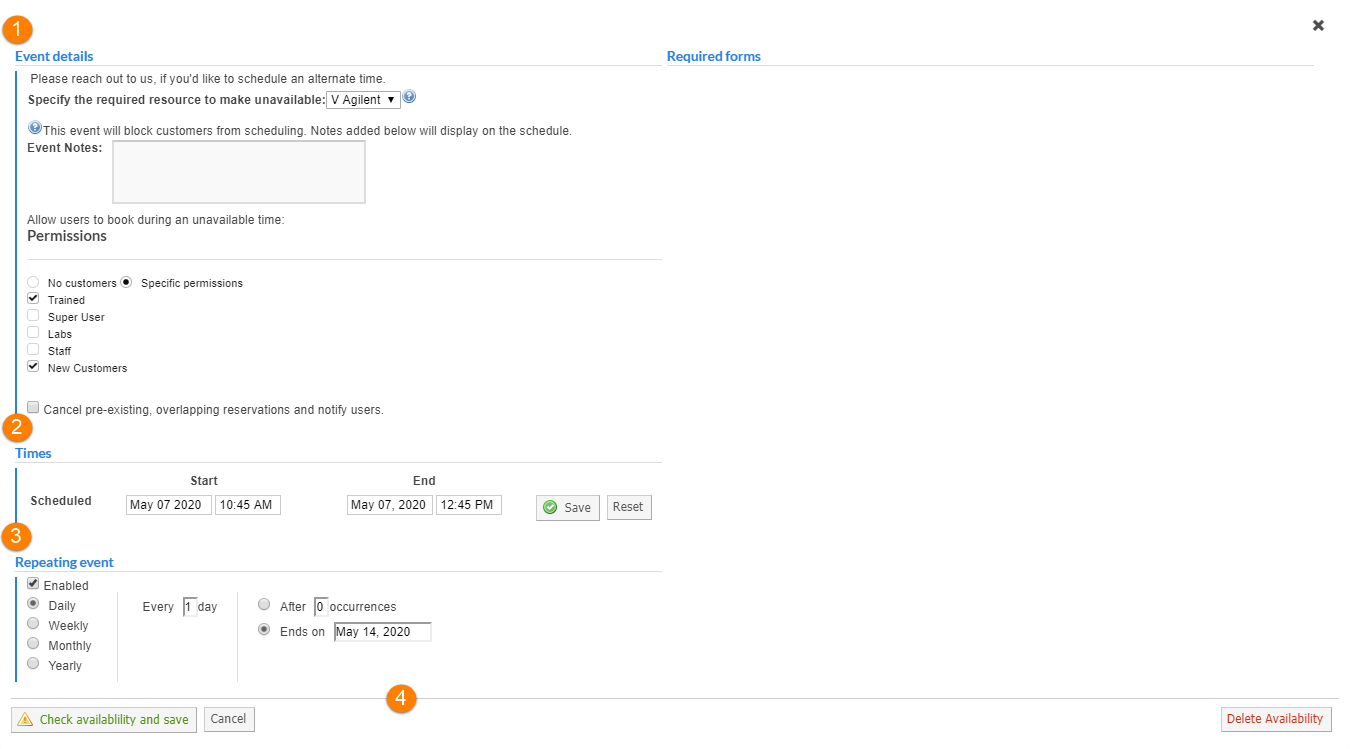This screenshot has height=749, width=1350.
Task: Choose the Weekly repeat option
Action: [34, 624]
